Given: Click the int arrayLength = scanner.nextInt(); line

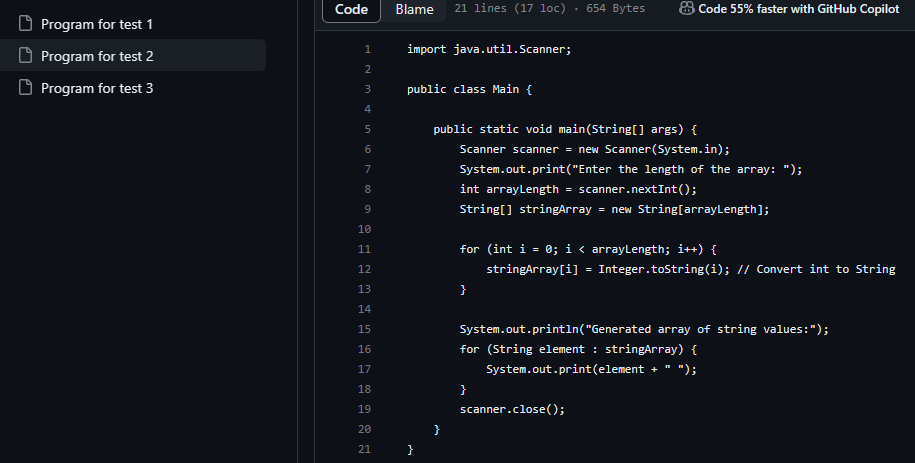Looking at the screenshot, I should [x=578, y=189].
